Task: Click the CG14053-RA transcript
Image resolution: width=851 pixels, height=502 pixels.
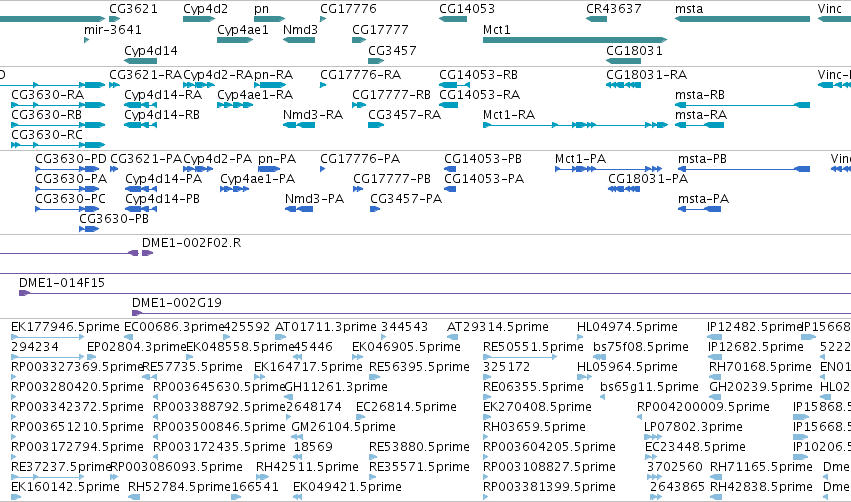Action: pyautogui.click(x=448, y=105)
